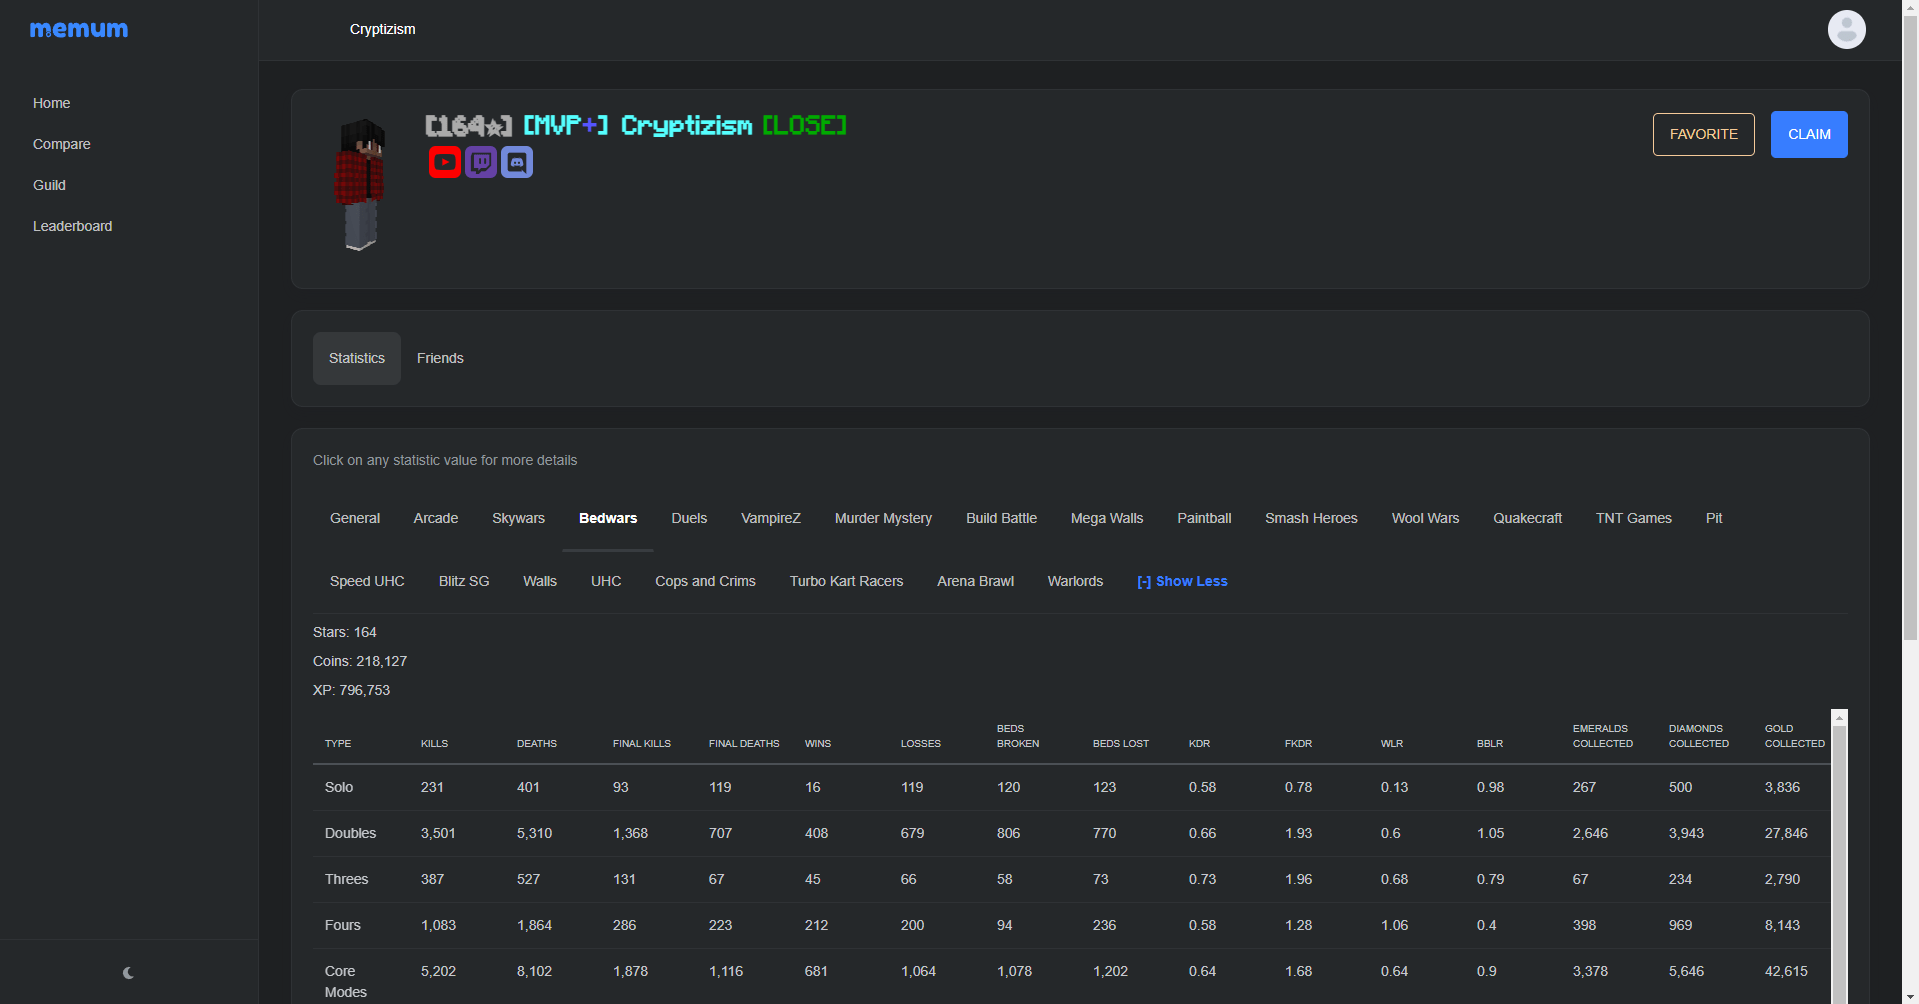Select the VampireZ game tab

coord(771,518)
